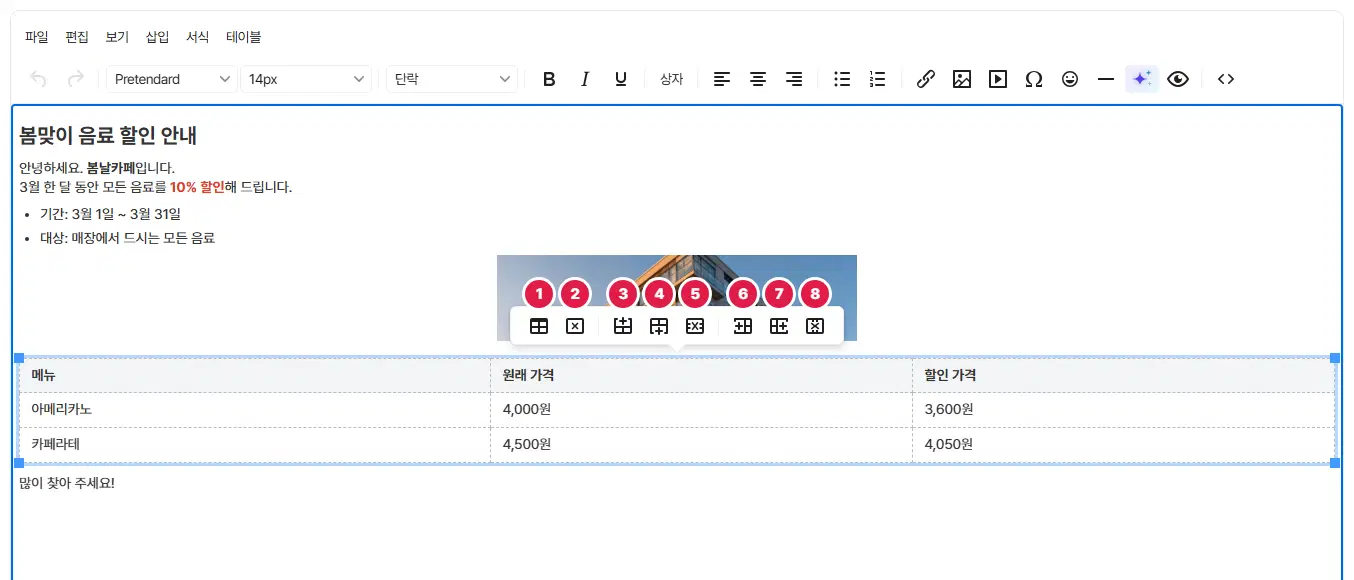Image resolution: width=1354 pixels, height=580 pixels.
Task: Open the emoji picker
Action: pyautogui.click(x=1070, y=79)
